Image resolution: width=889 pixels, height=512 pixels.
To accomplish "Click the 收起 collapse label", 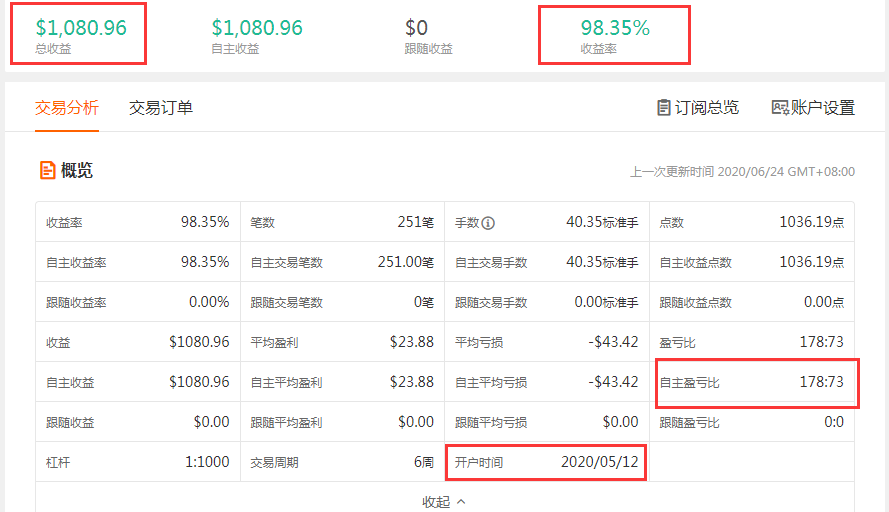I will pos(436,501).
